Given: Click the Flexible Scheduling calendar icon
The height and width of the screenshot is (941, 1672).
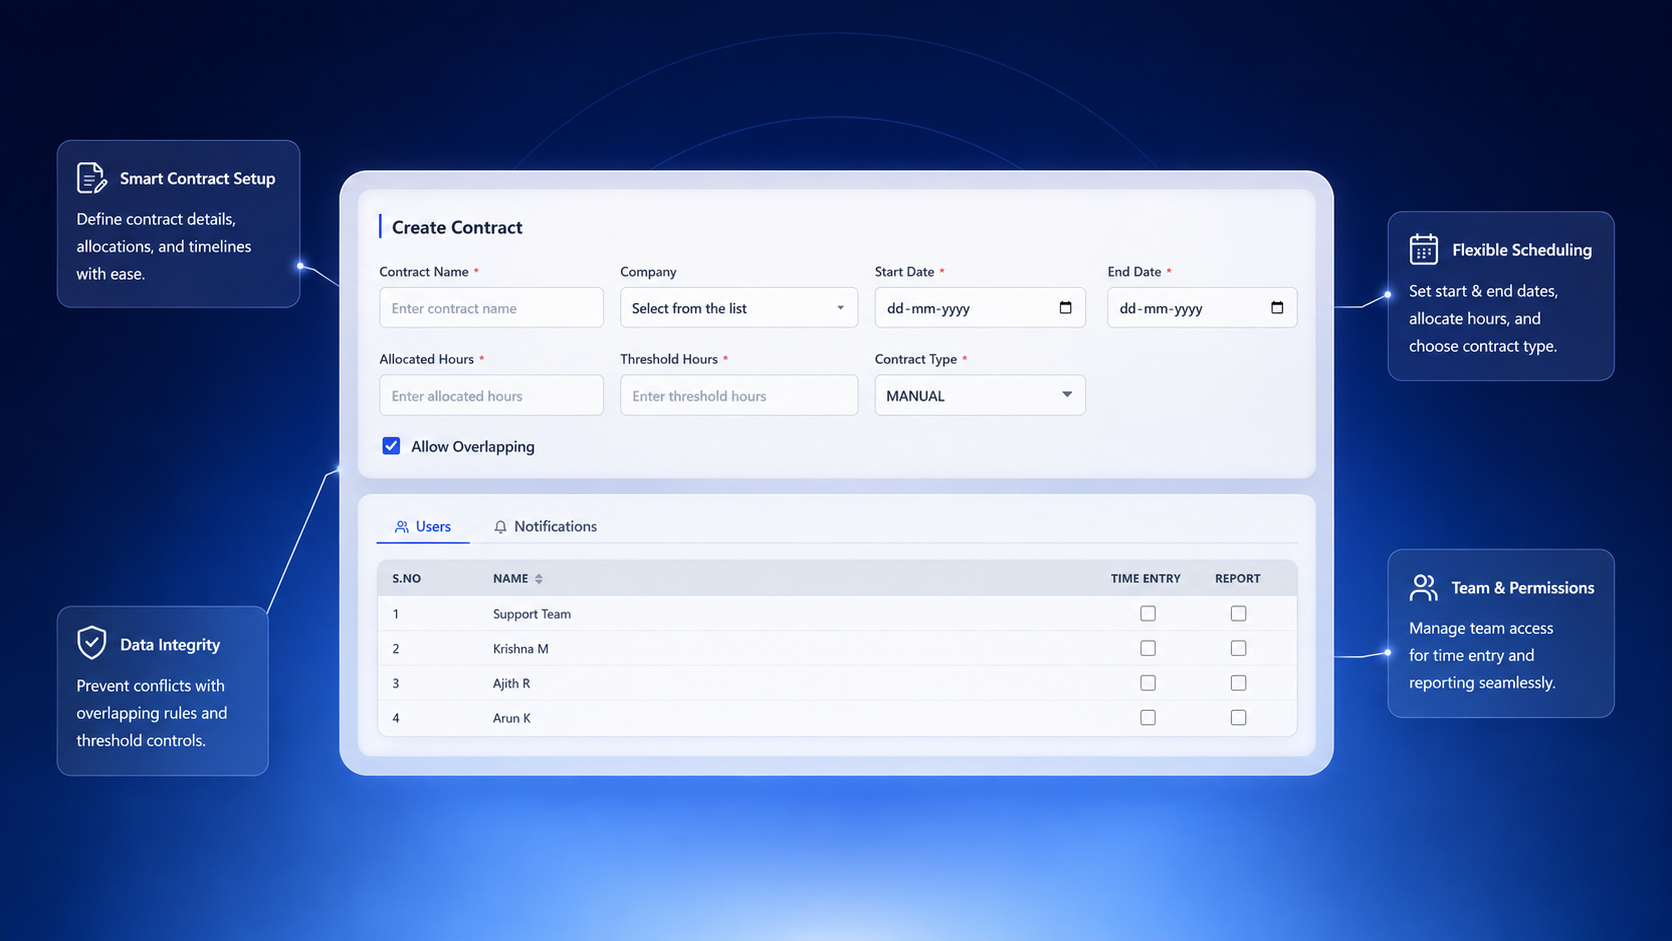Looking at the screenshot, I should (1423, 249).
